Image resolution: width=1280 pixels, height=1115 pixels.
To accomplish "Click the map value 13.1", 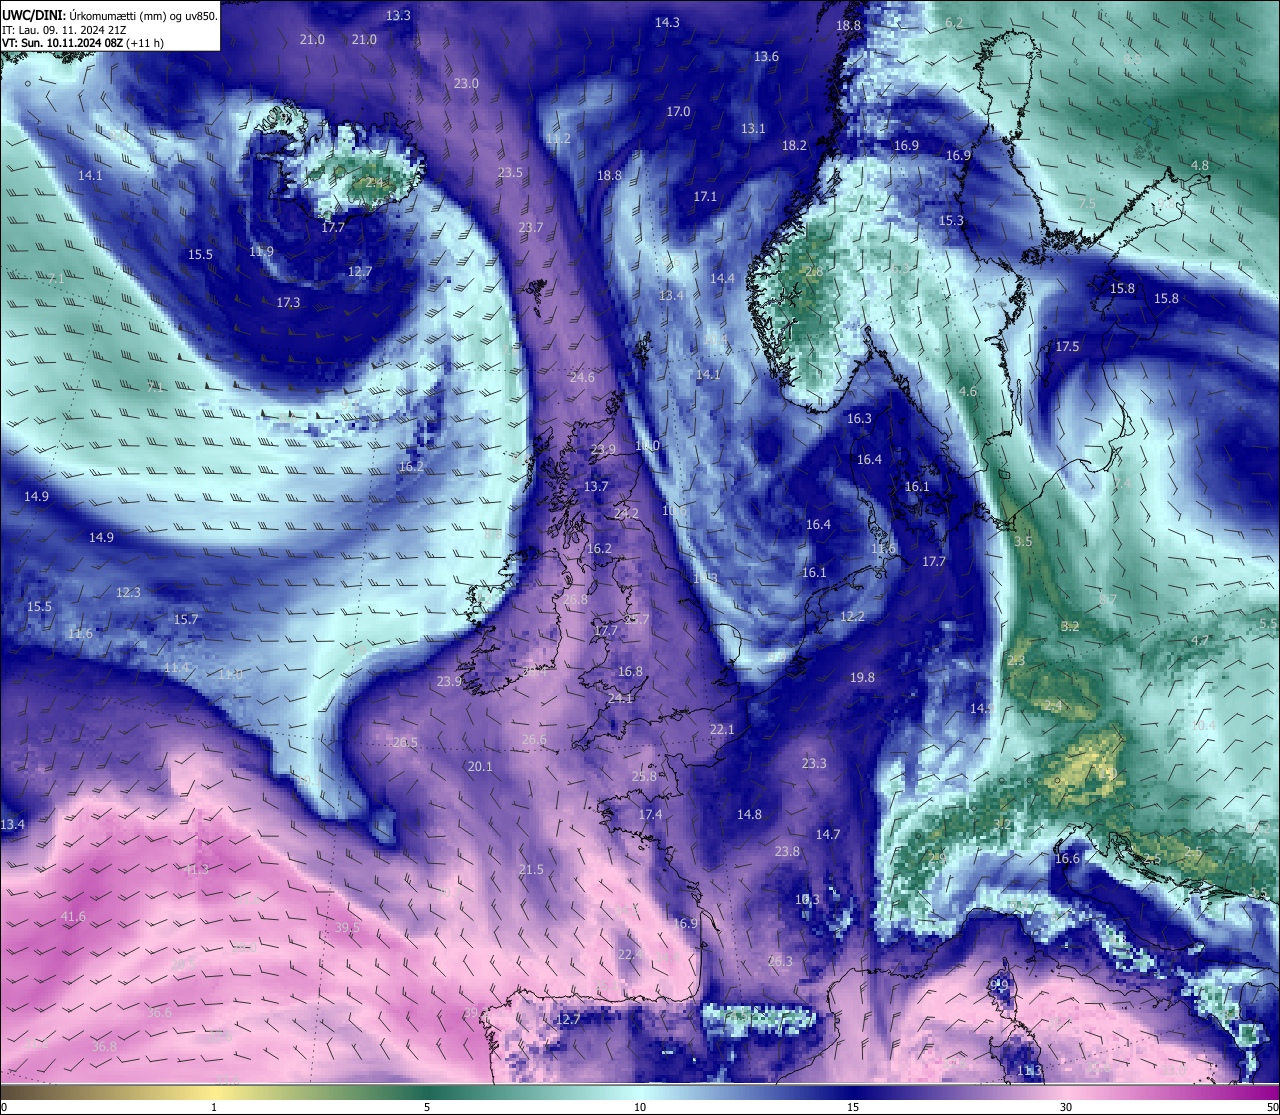I will (x=753, y=129).
